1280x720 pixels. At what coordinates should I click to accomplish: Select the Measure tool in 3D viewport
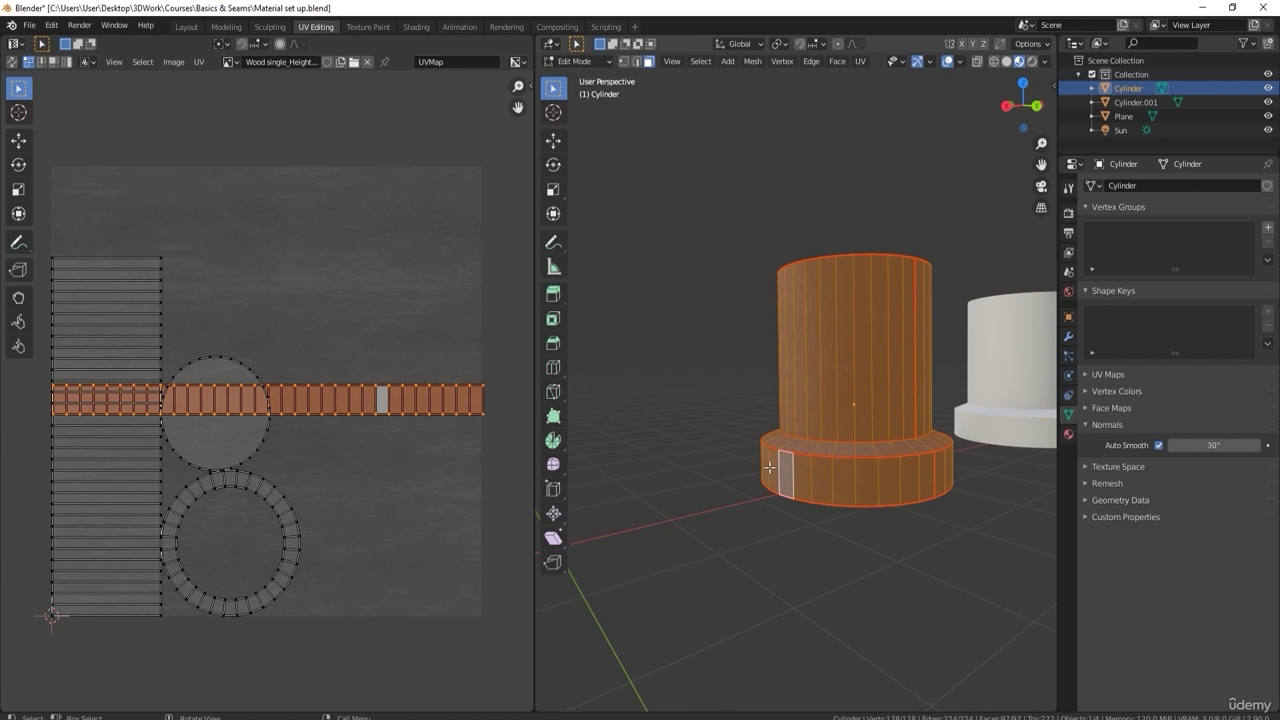click(553, 267)
